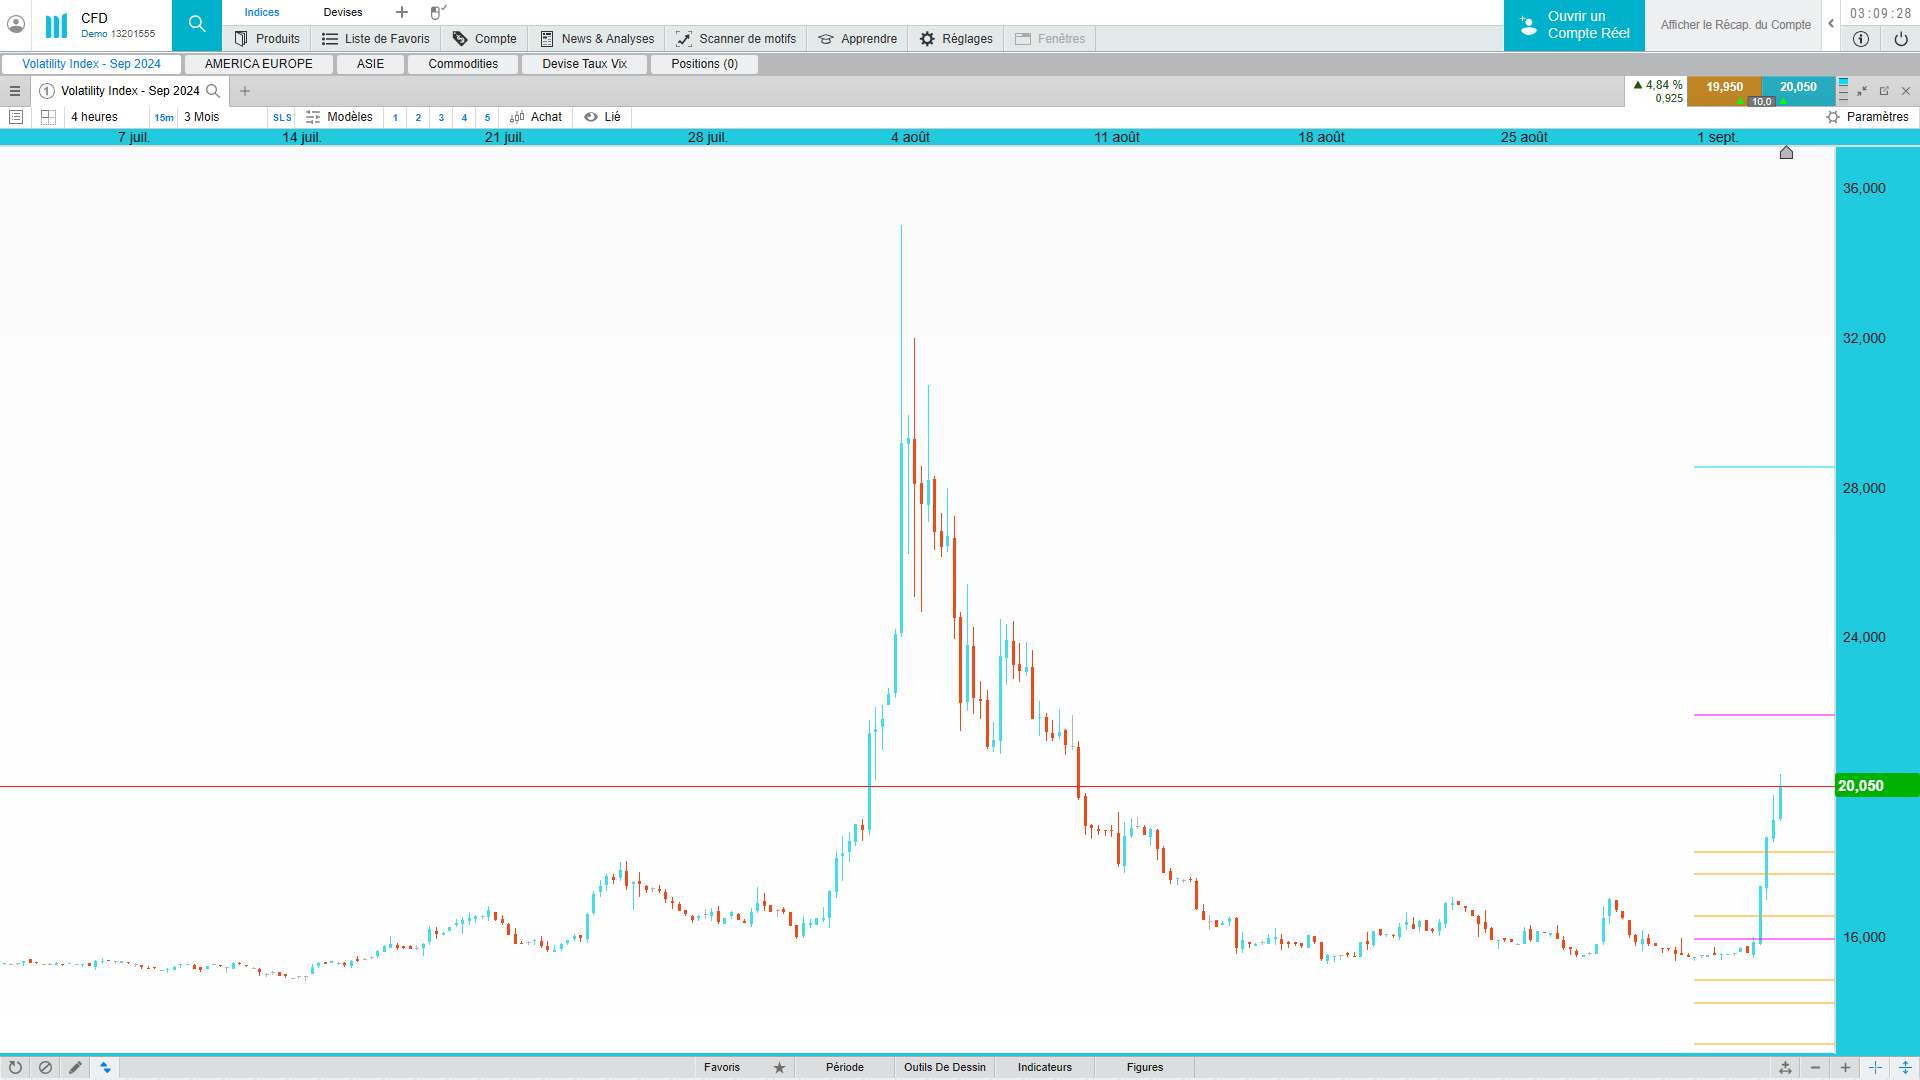Click the pencil drawing icon at bottom left
The image size is (1920, 1080).
point(75,1067)
